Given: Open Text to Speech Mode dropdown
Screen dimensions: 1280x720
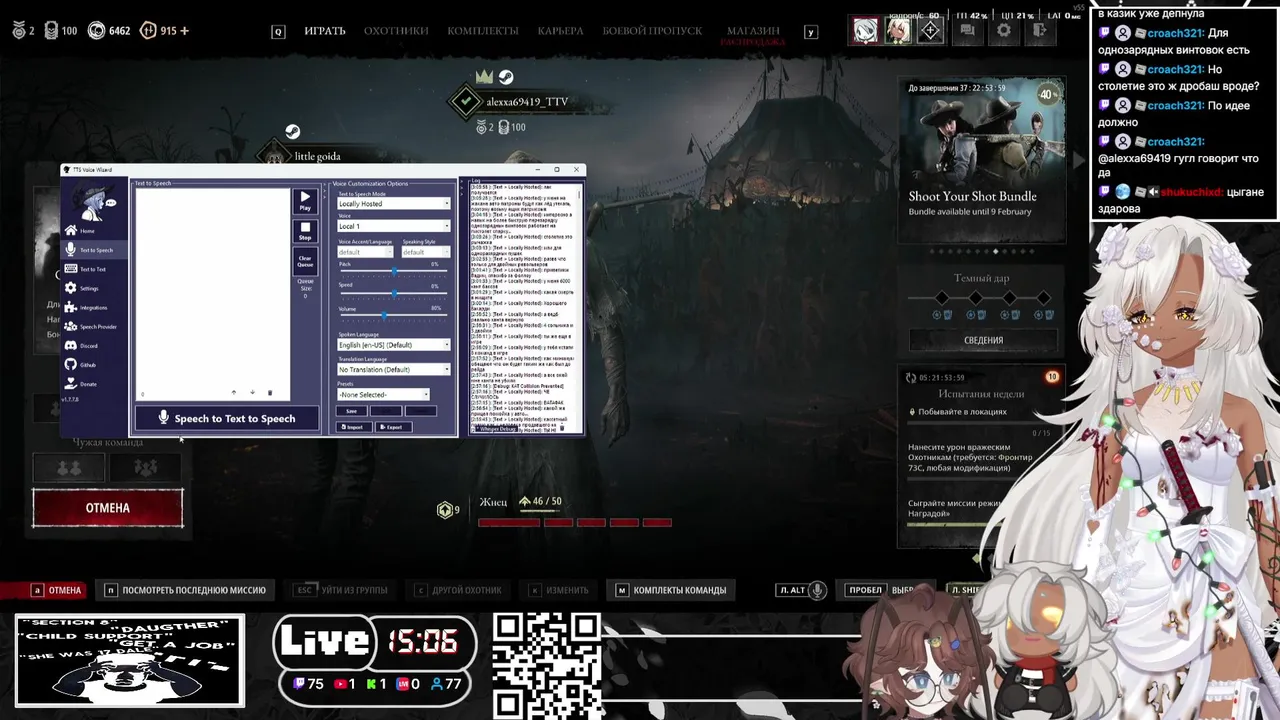Looking at the screenshot, I should point(394,204).
